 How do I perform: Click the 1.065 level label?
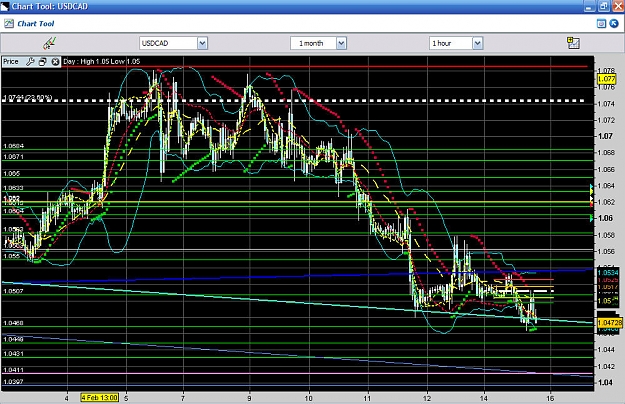coord(12,173)
